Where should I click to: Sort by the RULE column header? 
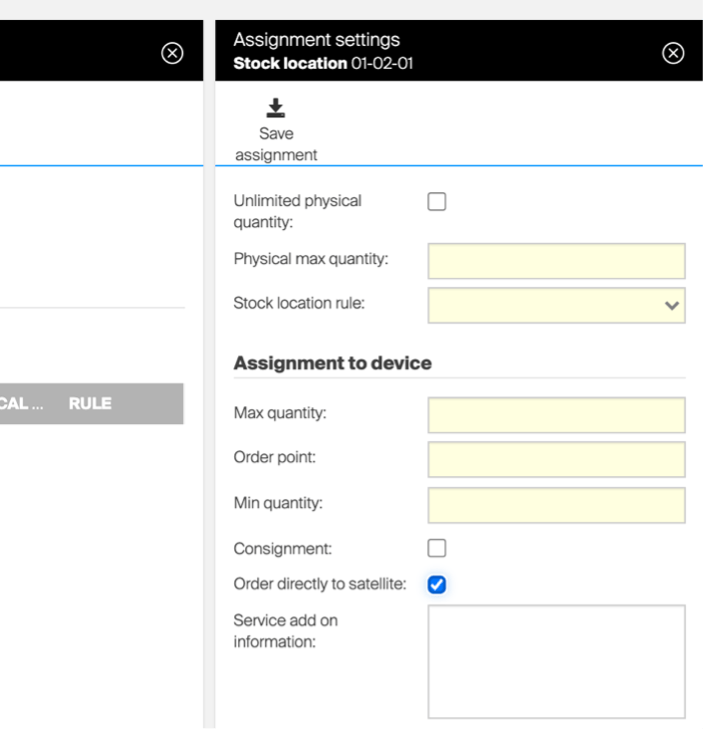click(x=90, y=404)
